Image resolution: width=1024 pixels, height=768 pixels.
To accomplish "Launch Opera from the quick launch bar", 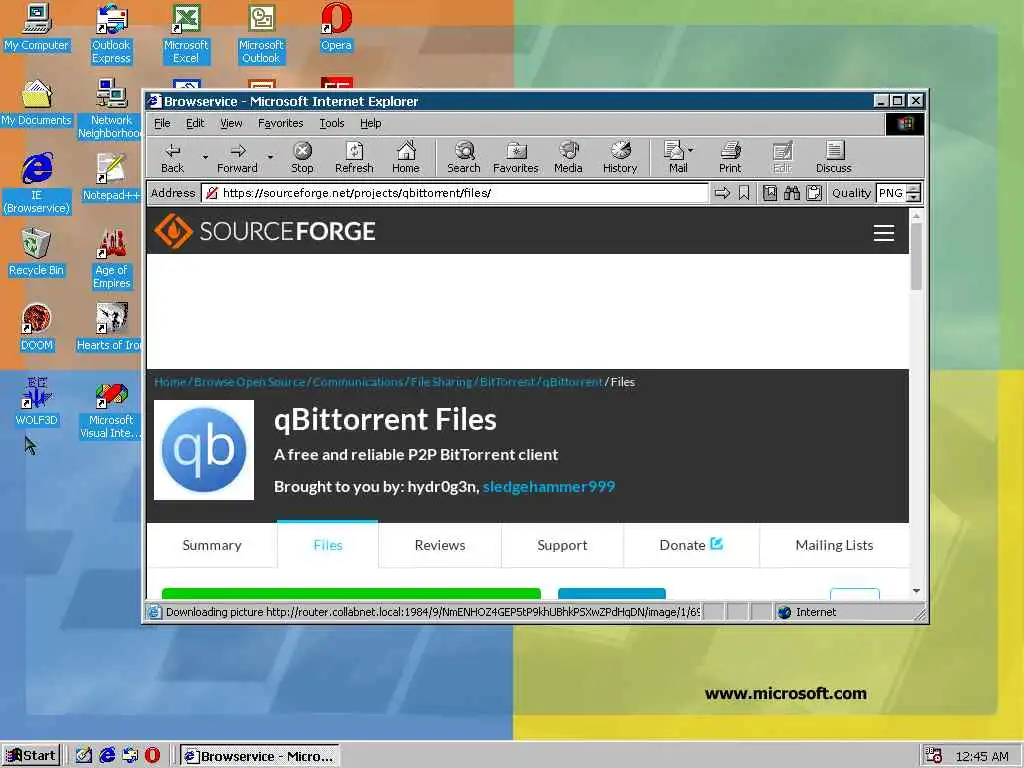I will [x=152, y=756].
